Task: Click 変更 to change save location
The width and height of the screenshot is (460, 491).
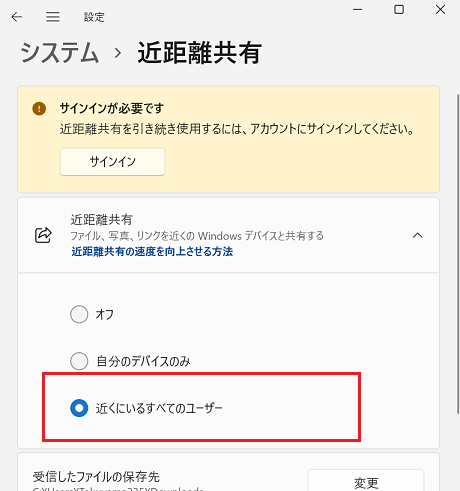Action: [366, 482]
